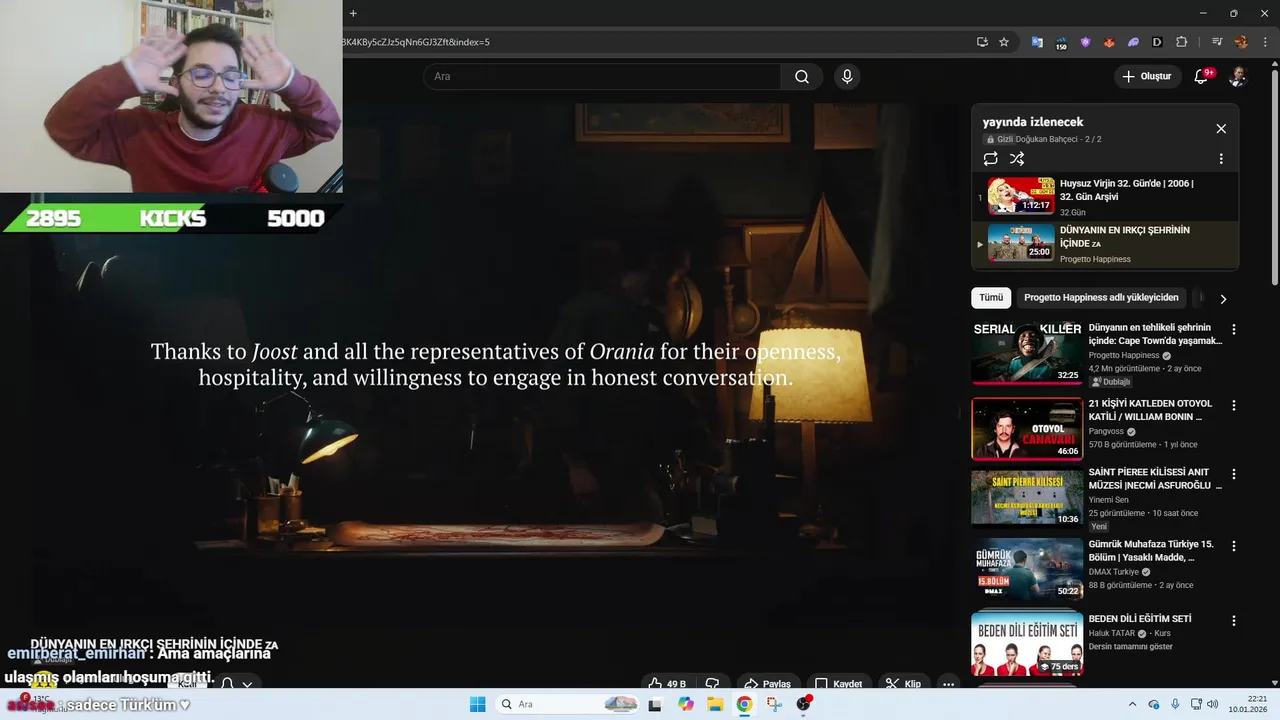The image size is (1280, 720).
Task: Open Chrome extensions puzzle icon
Action: (1181, 42)
